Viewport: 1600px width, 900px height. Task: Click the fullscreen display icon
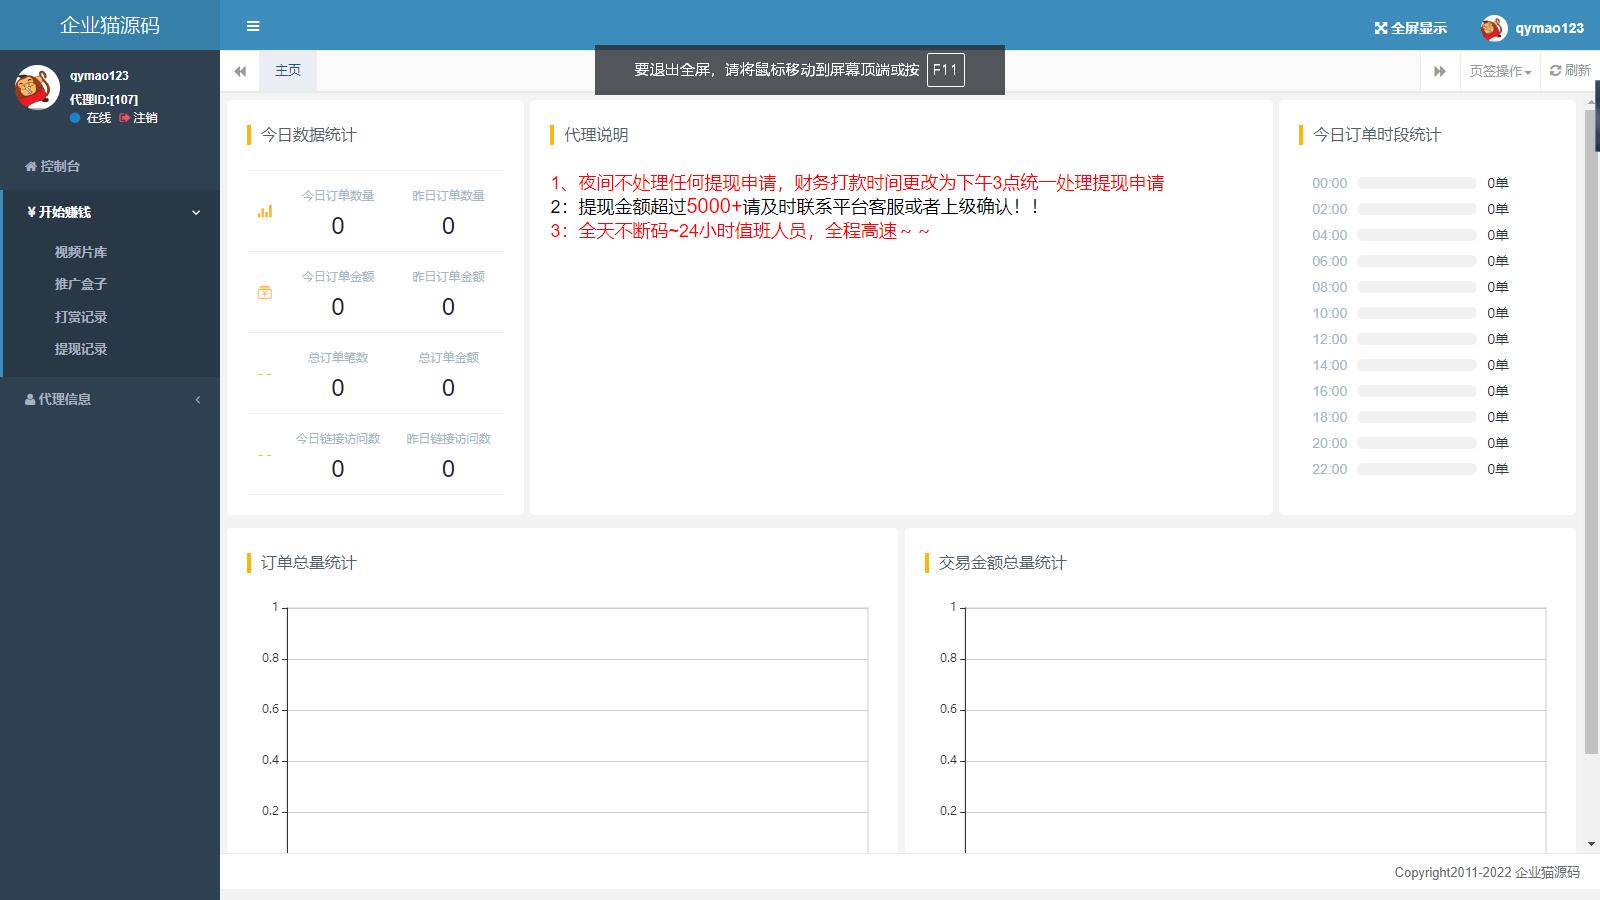coord(1381,28)
